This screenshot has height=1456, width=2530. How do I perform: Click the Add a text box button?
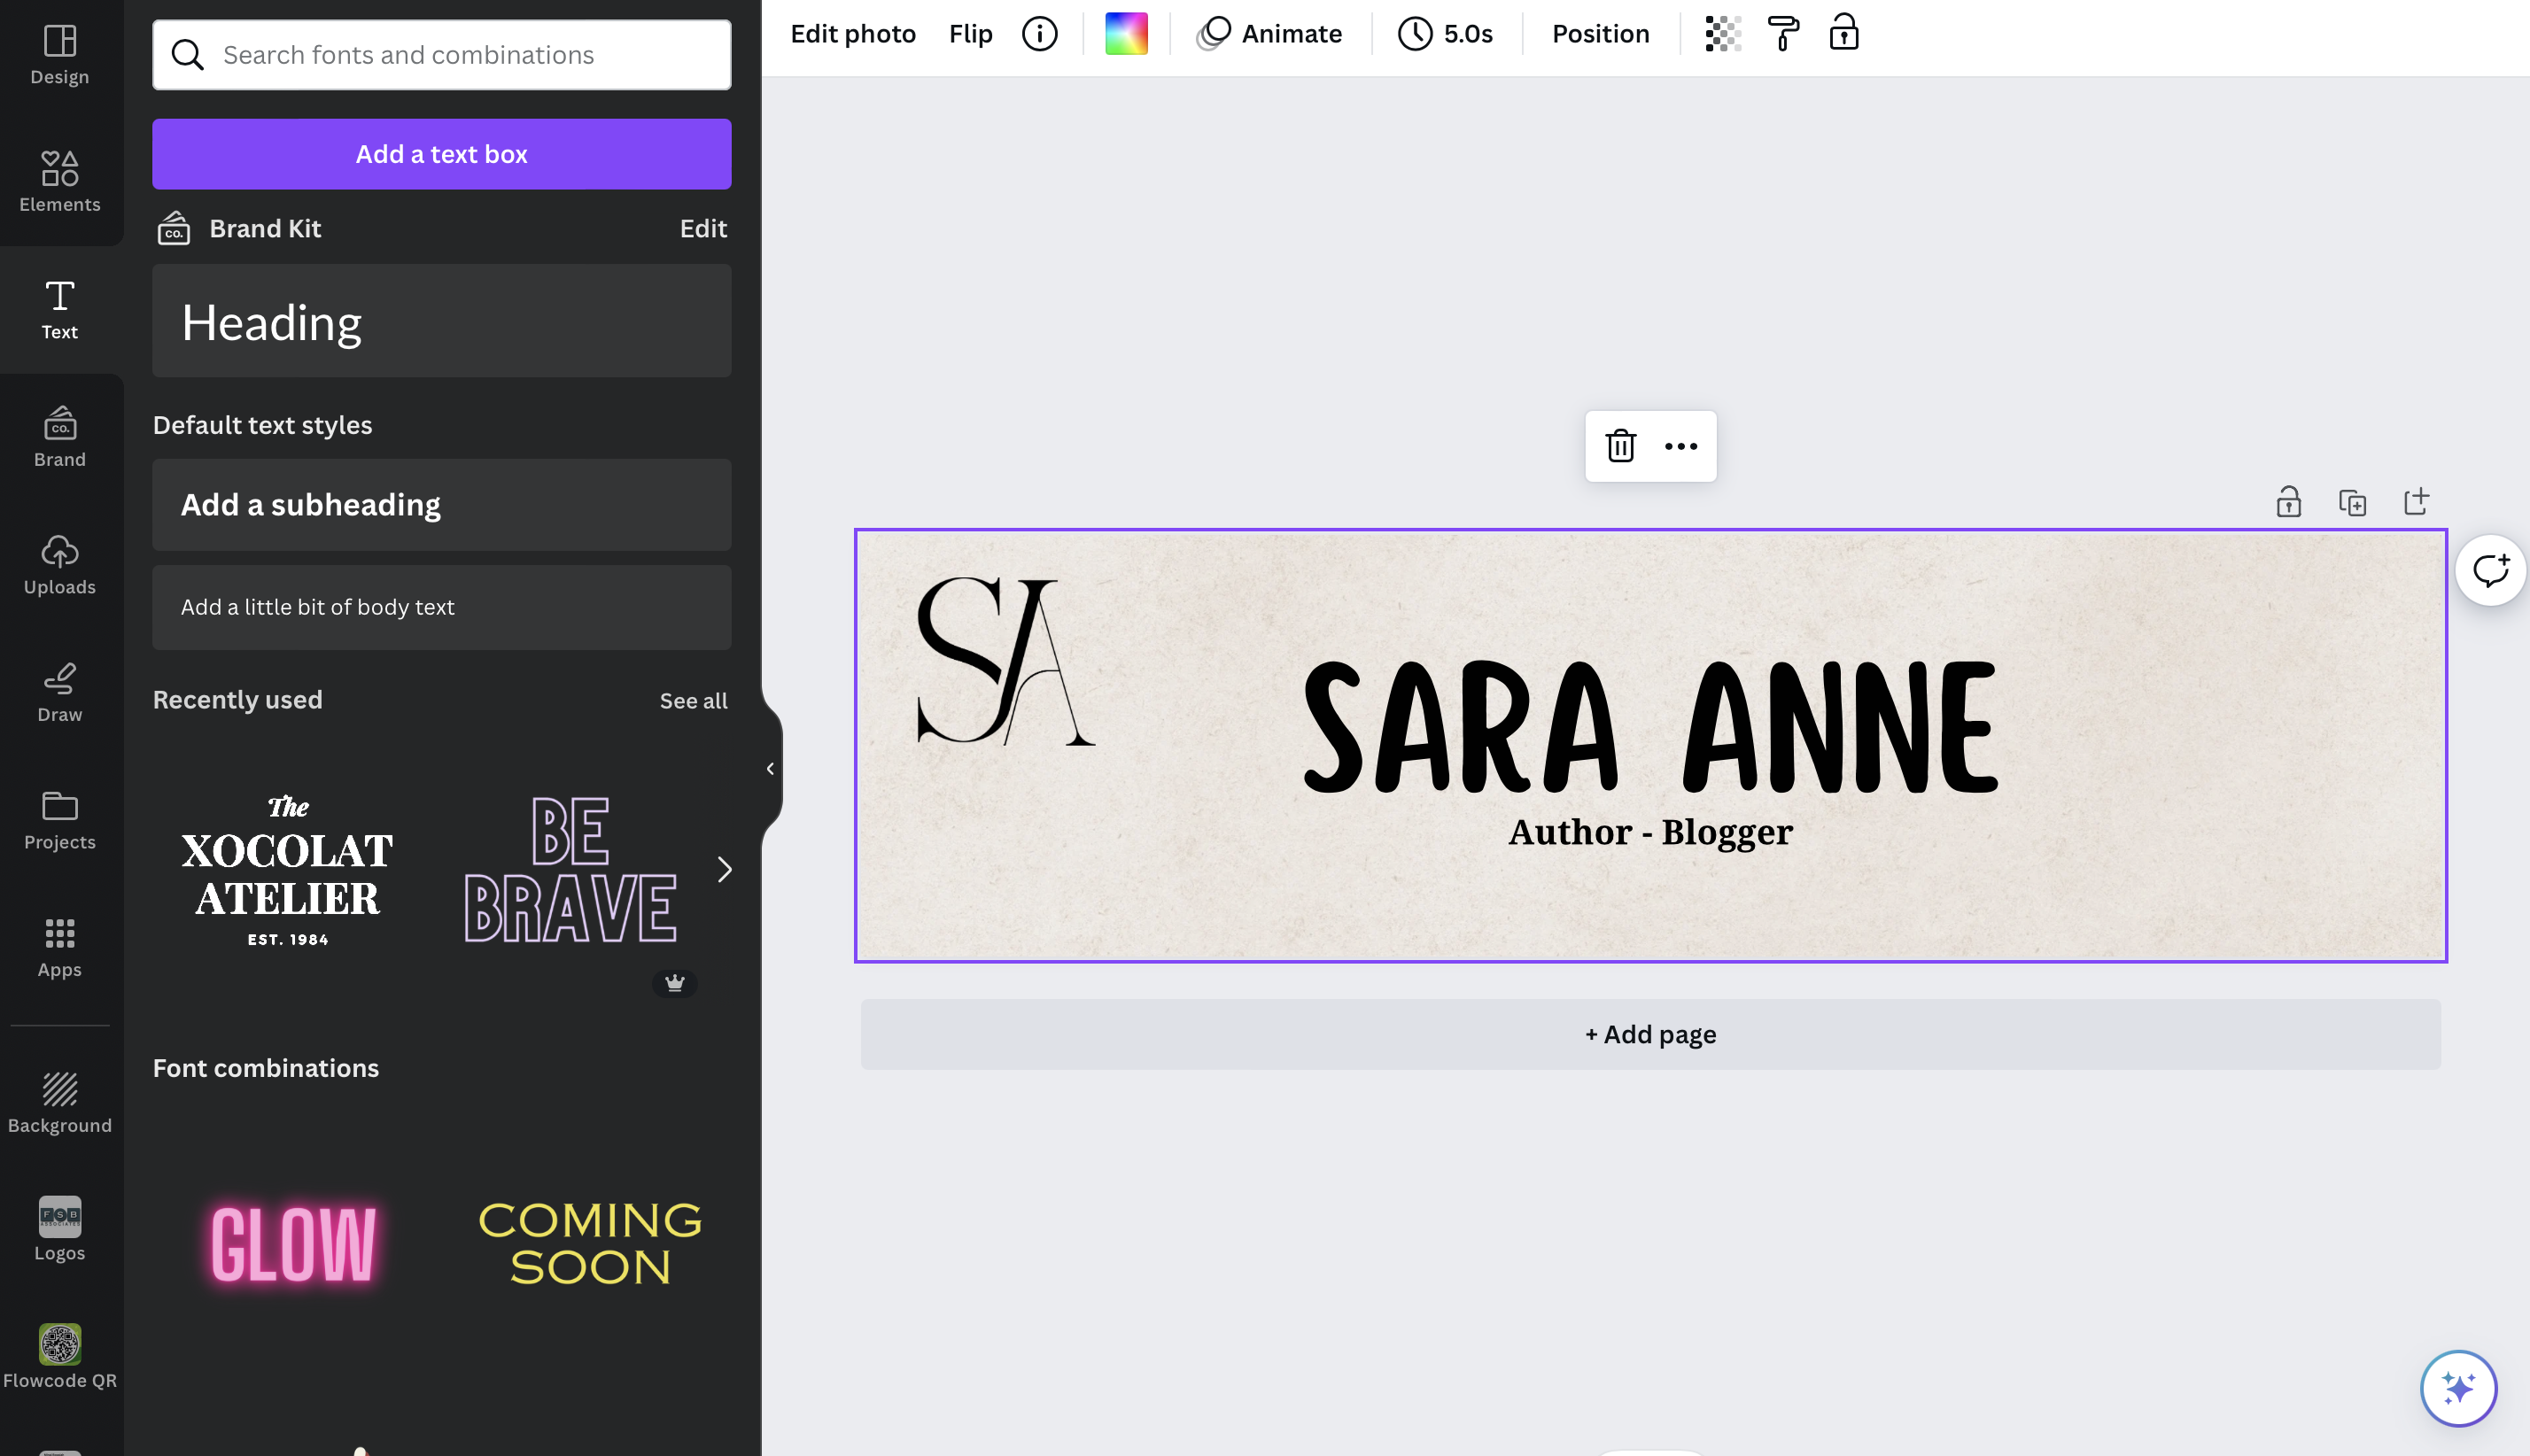tap(441, 153)
